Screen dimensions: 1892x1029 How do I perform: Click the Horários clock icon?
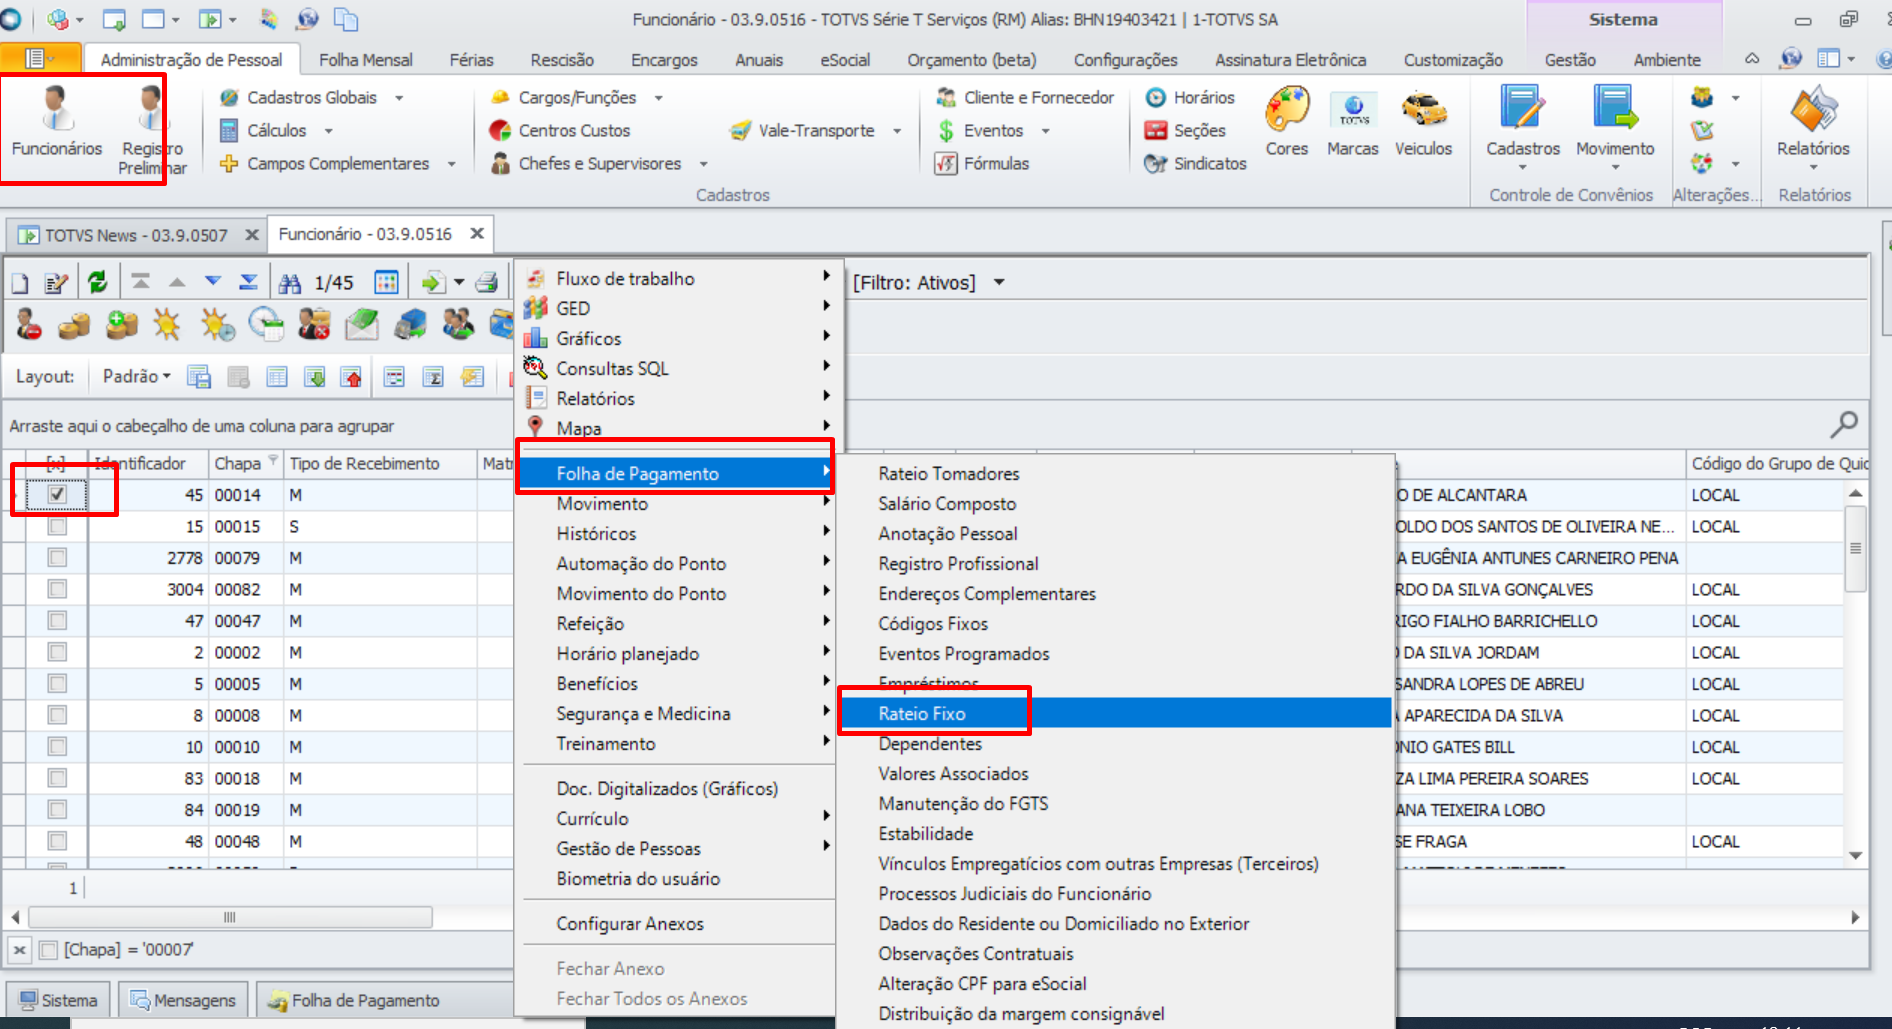point(1156,97)
